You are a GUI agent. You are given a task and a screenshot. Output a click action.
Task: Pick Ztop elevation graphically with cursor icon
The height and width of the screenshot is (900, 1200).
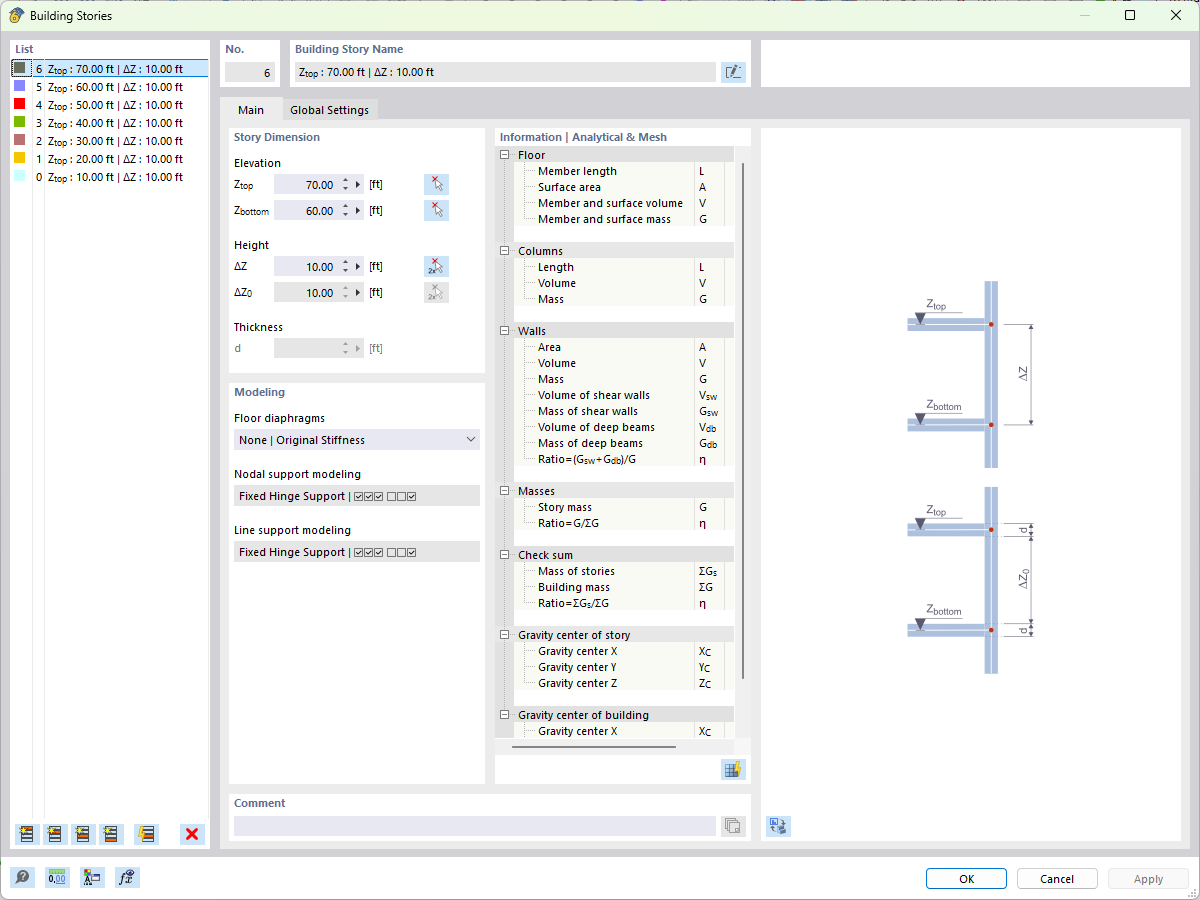click(436, 184)
